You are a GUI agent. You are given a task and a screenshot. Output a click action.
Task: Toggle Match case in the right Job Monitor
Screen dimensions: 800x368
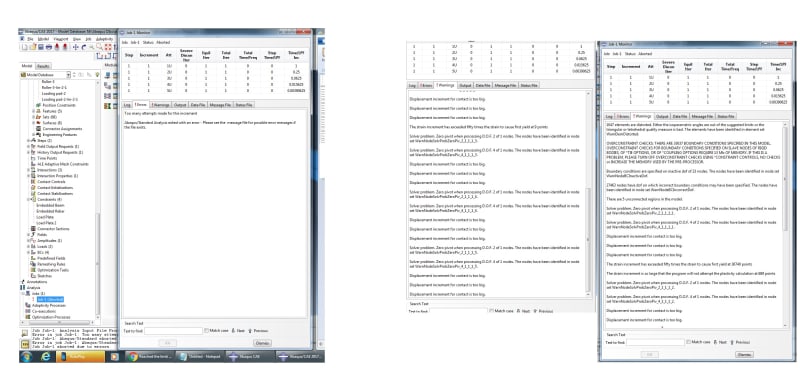pos(689,342)
